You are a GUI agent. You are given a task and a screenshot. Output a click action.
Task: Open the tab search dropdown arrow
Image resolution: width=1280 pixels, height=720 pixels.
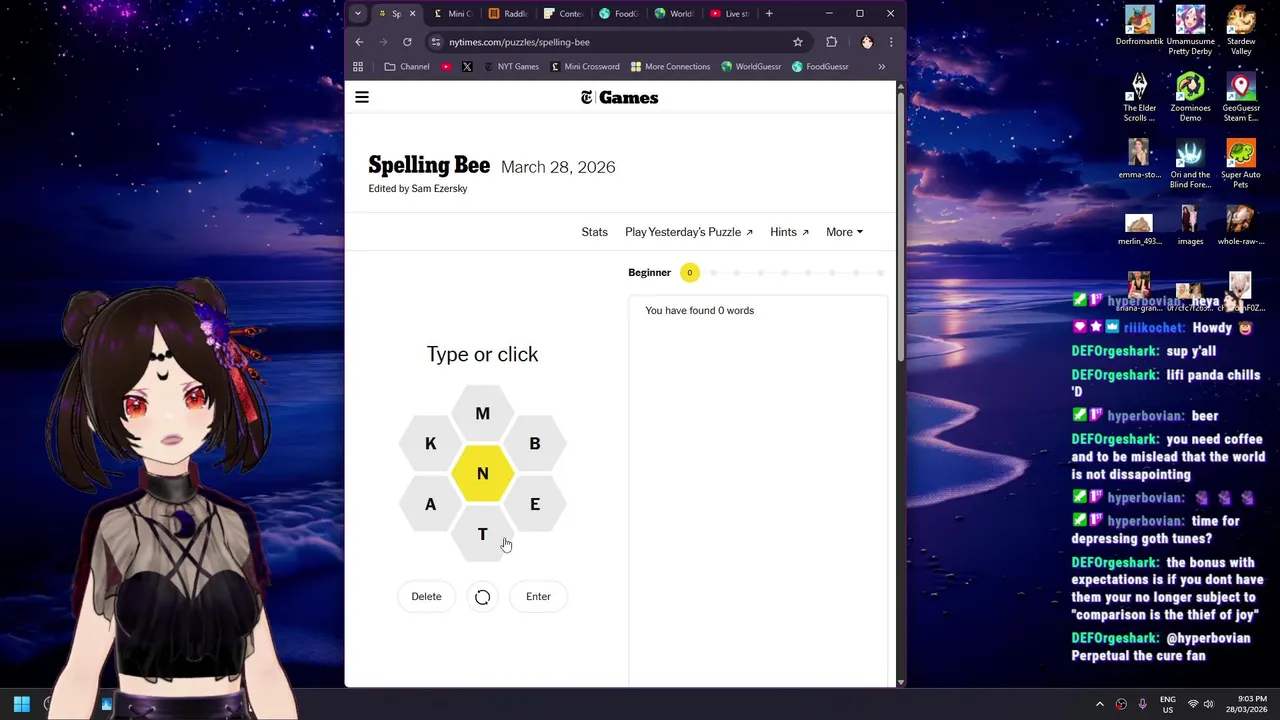[x=358, y=14]
